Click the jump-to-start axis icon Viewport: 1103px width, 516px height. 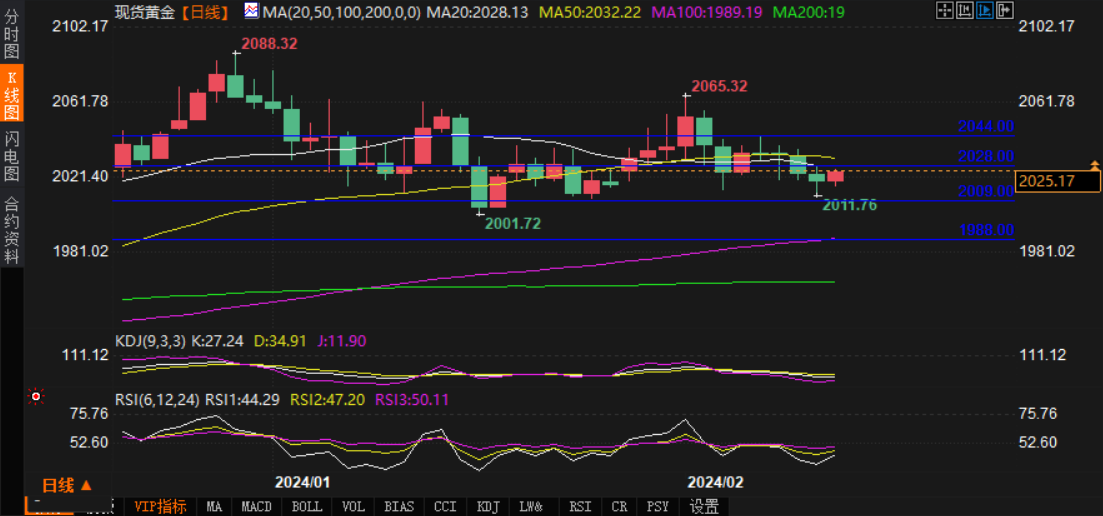click(x=965, y=11)
